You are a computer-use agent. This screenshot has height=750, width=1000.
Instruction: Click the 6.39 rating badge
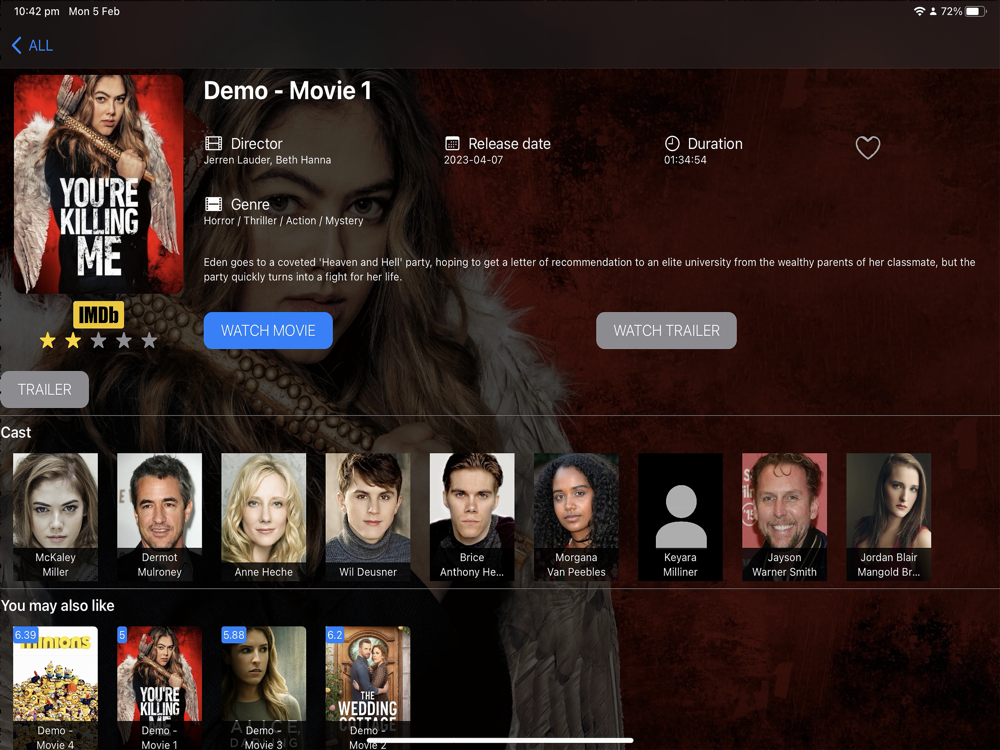tap(26, 635)
